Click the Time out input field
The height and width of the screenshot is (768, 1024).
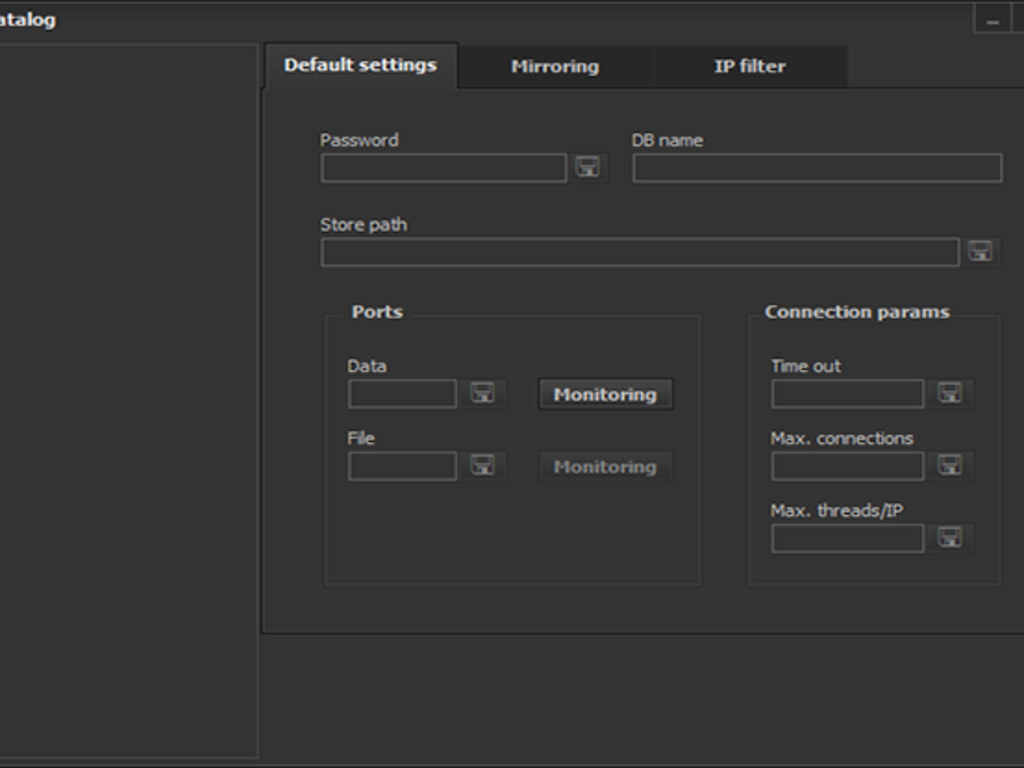click(x=847, y=394)
